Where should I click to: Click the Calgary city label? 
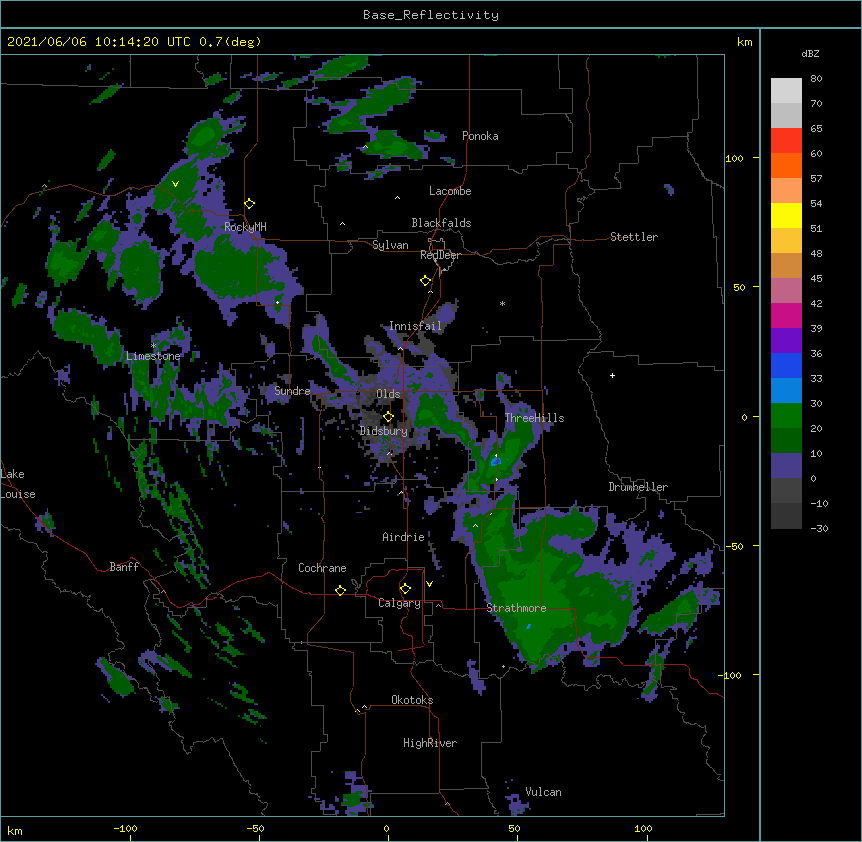(399, 603)
